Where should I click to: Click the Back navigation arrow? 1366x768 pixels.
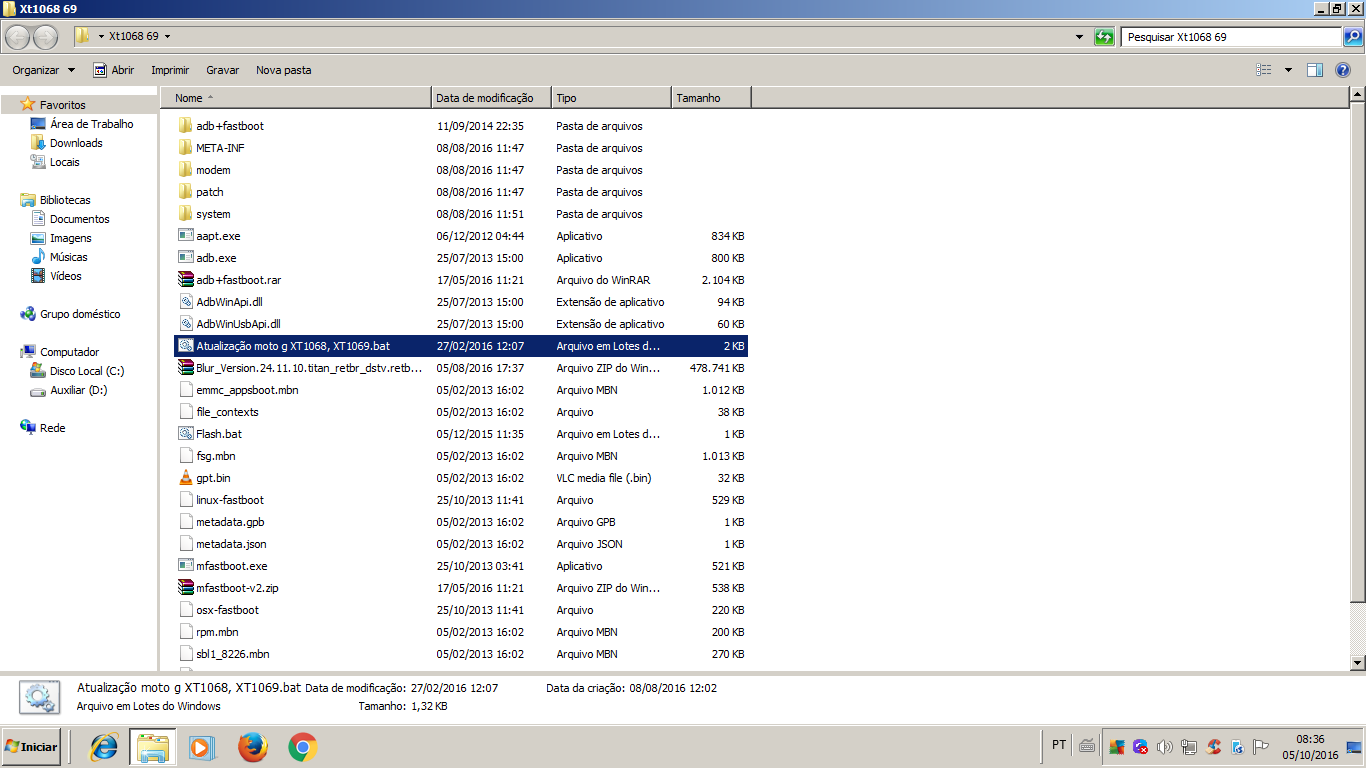(x=17, y=37)
